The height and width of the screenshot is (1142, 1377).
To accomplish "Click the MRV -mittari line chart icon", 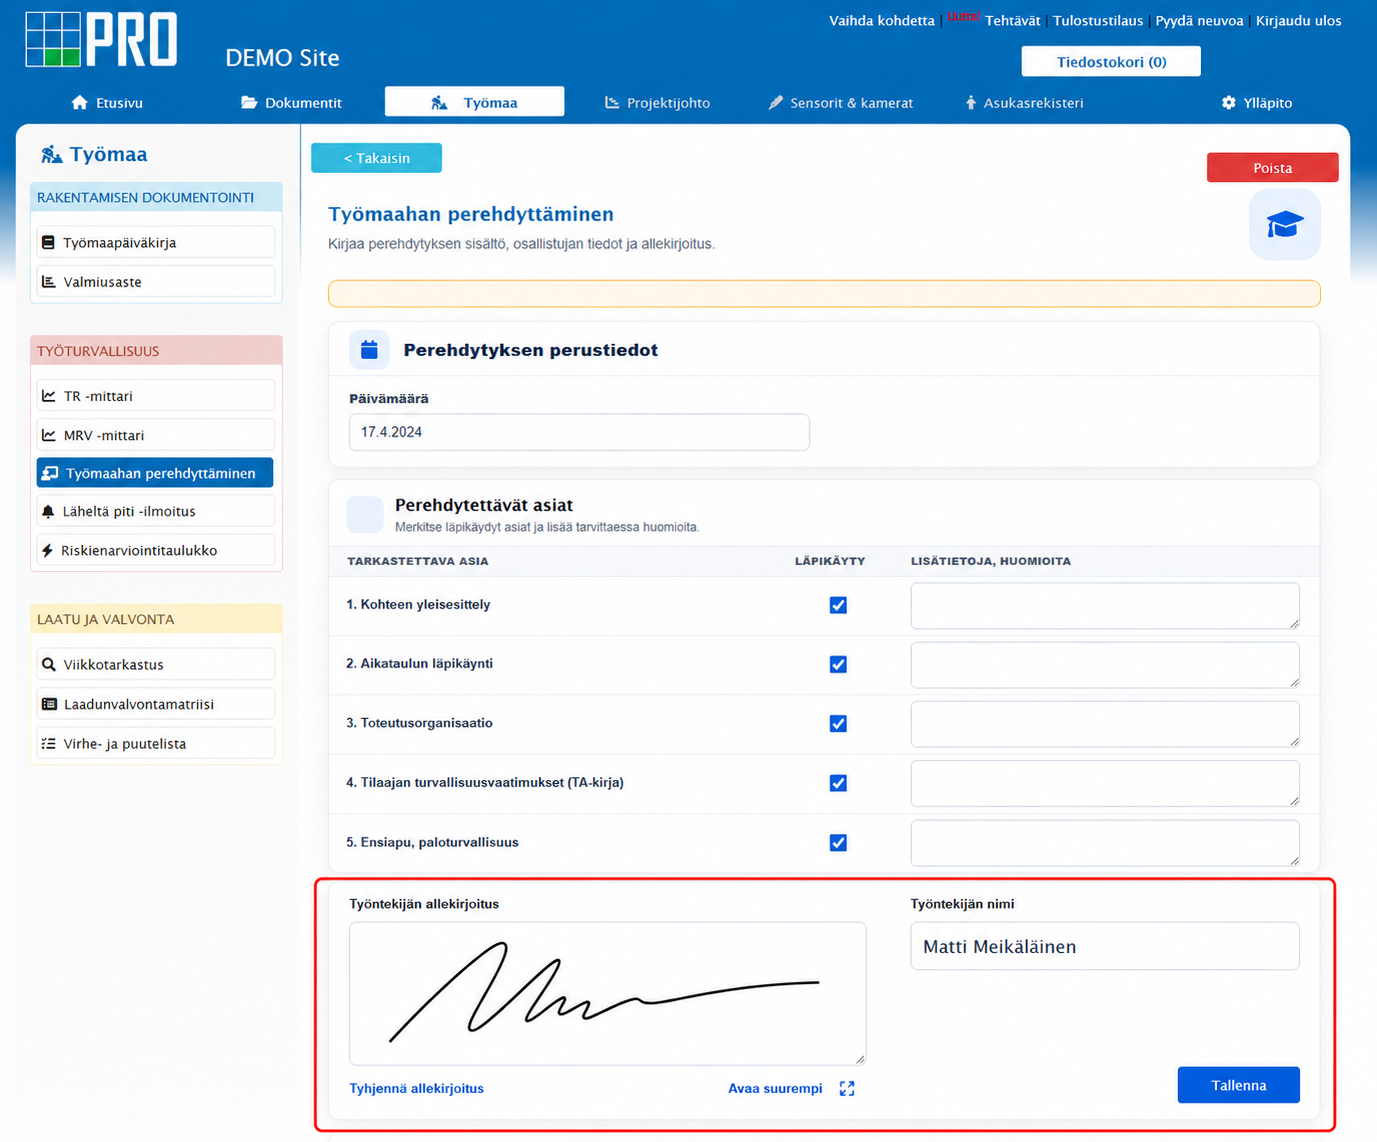I will coord(48,435).
